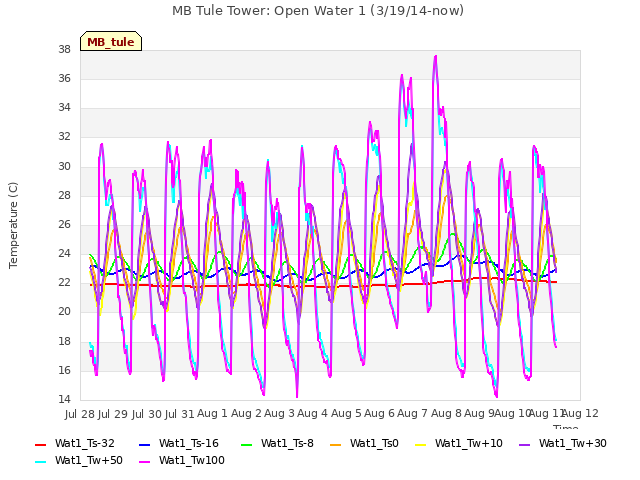640x480 pixels.
Task: Click the 16 y-axis tick label
Action: [64, 370]
